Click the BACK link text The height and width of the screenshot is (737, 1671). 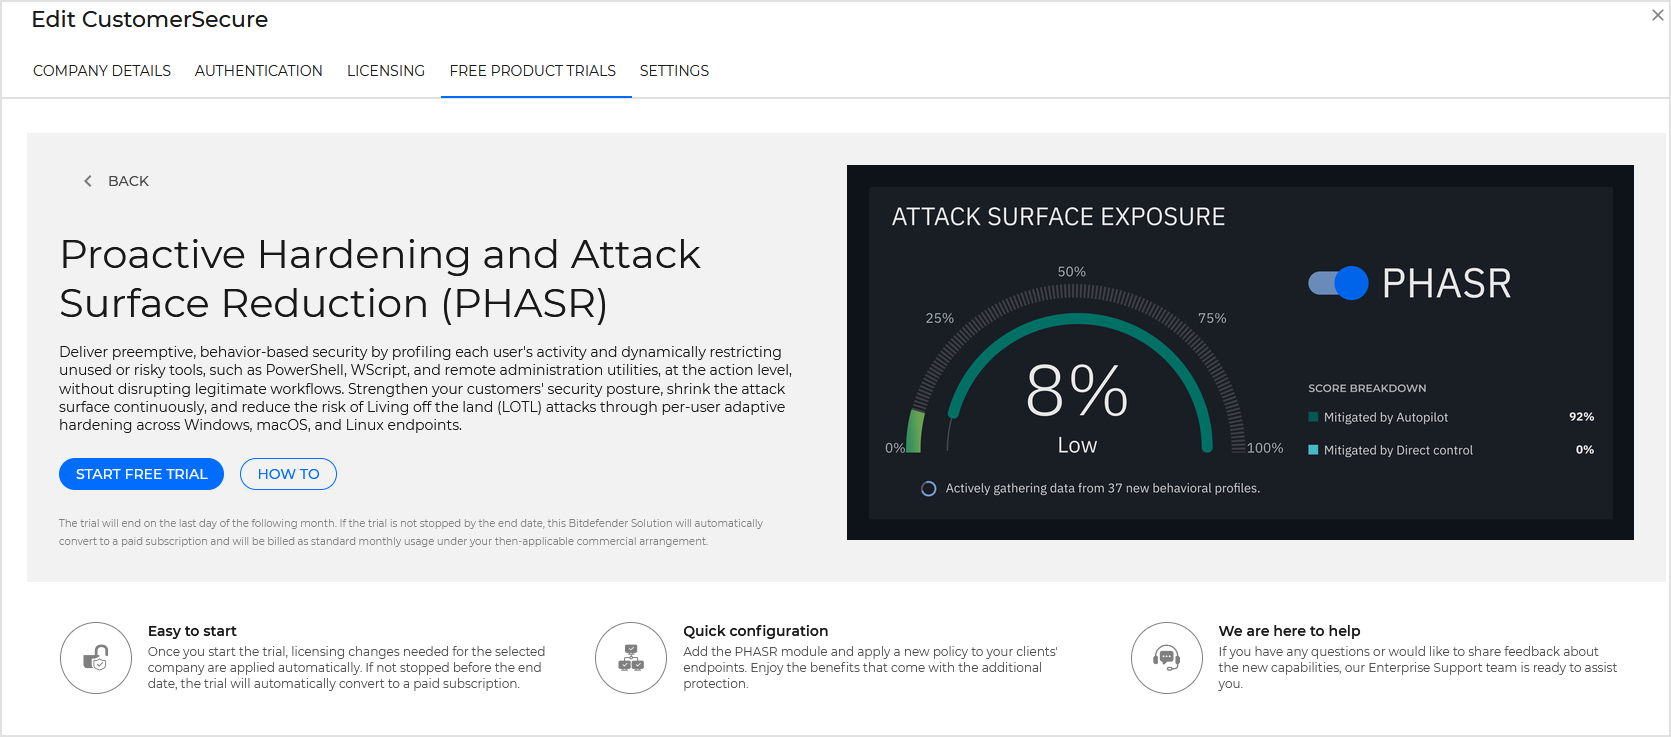point(128,181)
